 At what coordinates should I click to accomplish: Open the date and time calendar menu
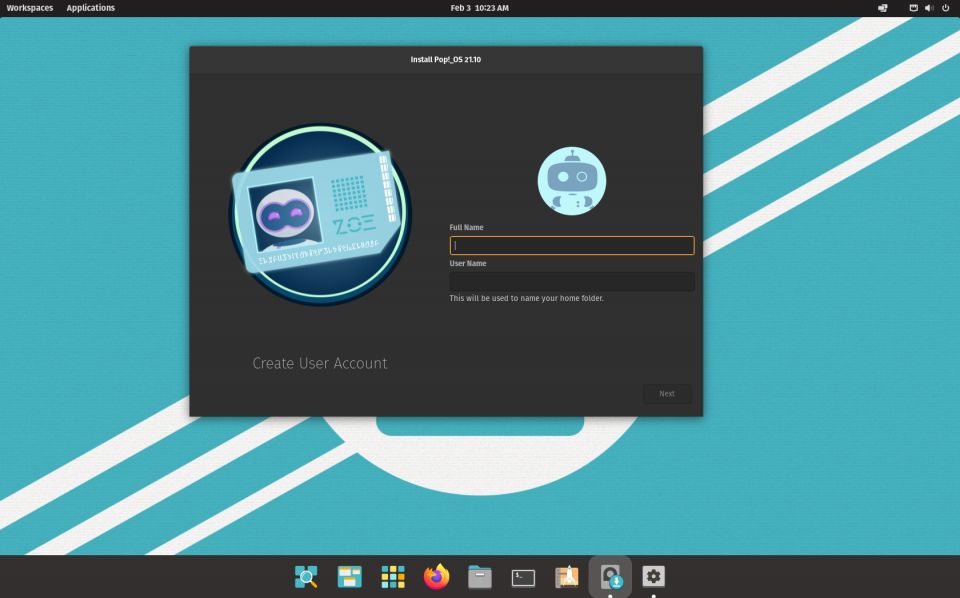pyautogui.click(x=479, y=8)
